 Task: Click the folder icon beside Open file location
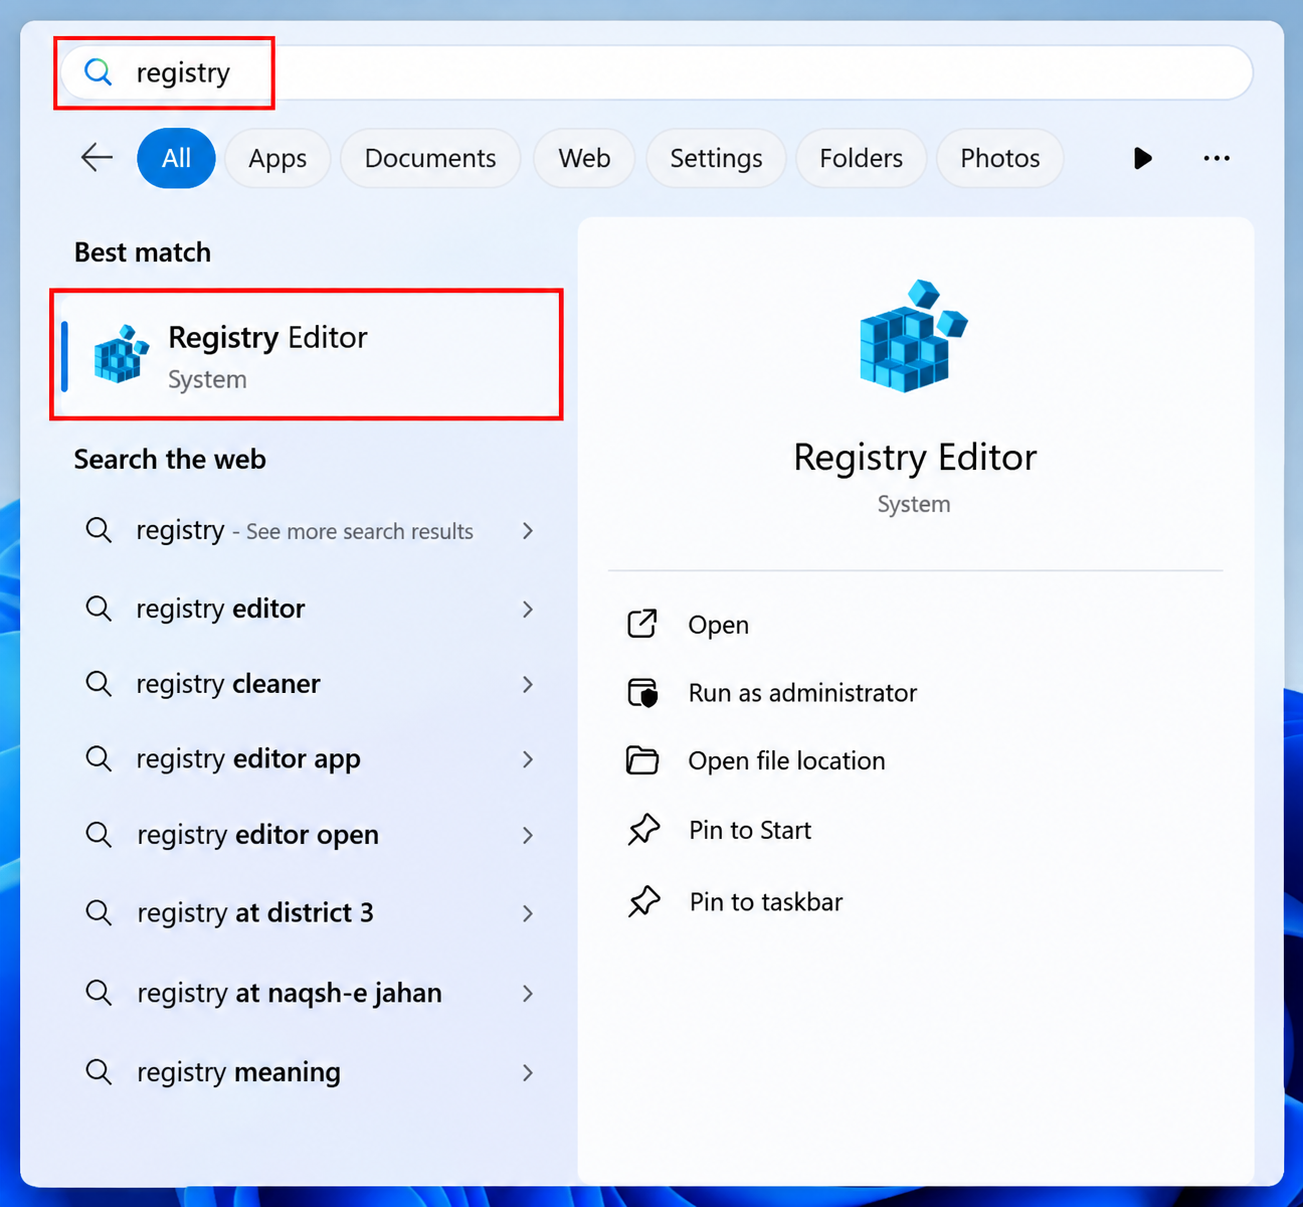642,761
